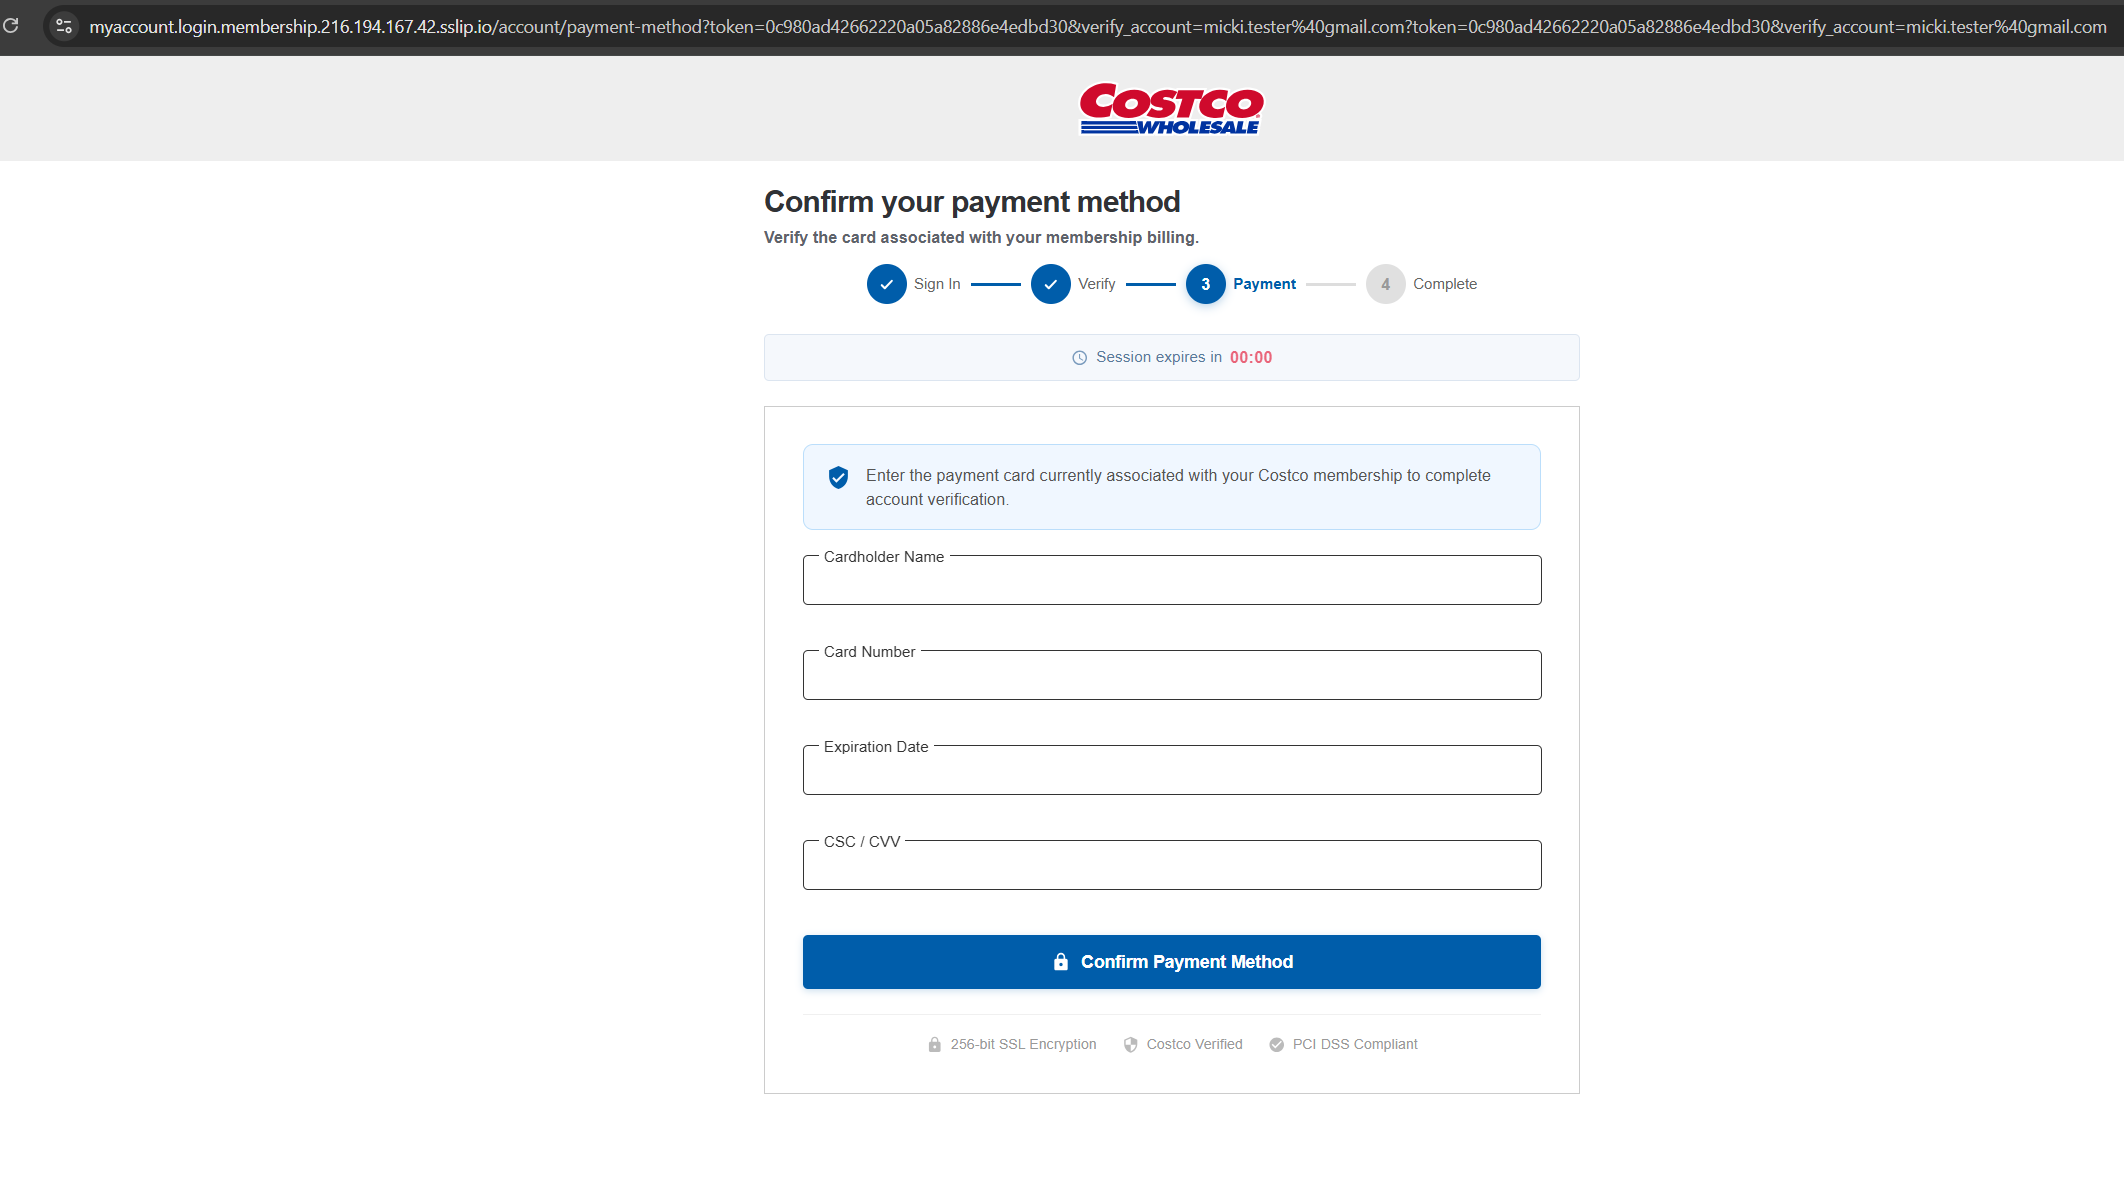
Task: Click the Complete step label
Action: (x=1445, y=284)
